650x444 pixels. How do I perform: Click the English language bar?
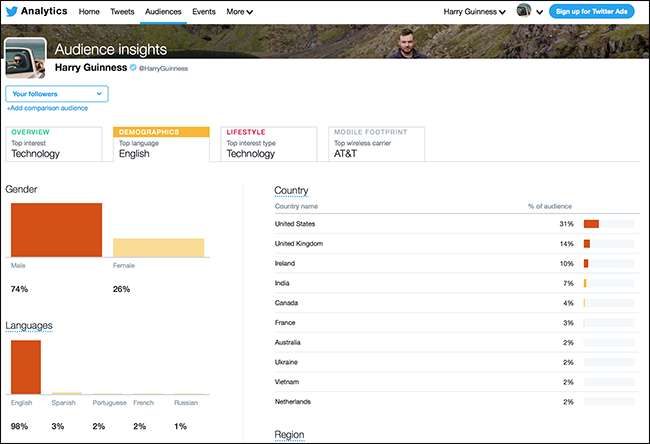point(26,367)
